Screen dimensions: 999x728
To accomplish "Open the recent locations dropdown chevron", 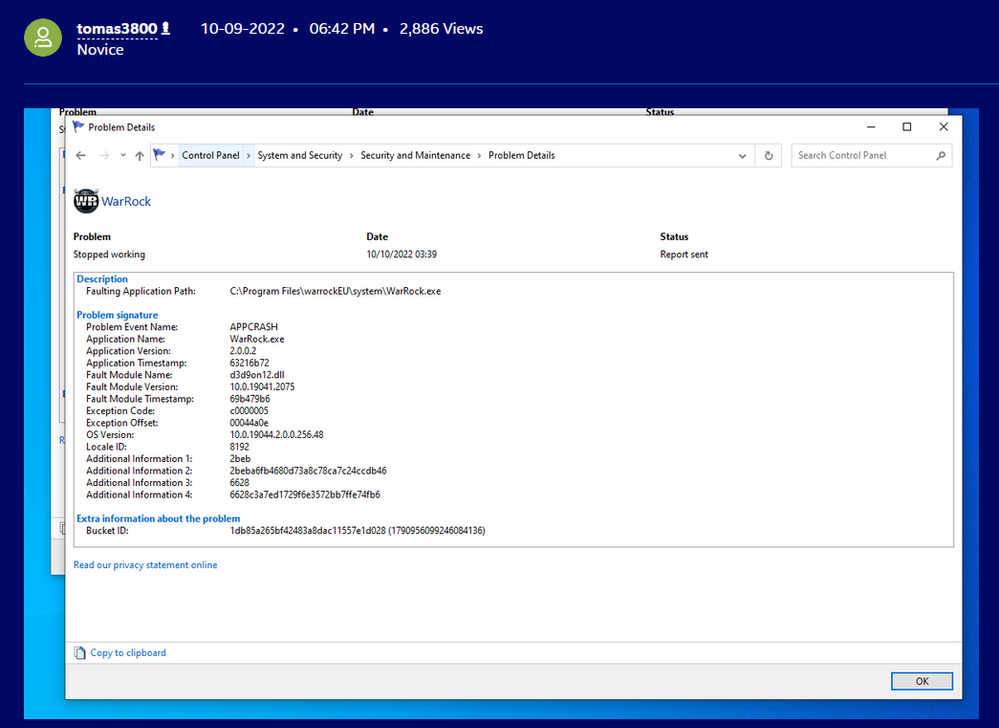I will point(123,155).
